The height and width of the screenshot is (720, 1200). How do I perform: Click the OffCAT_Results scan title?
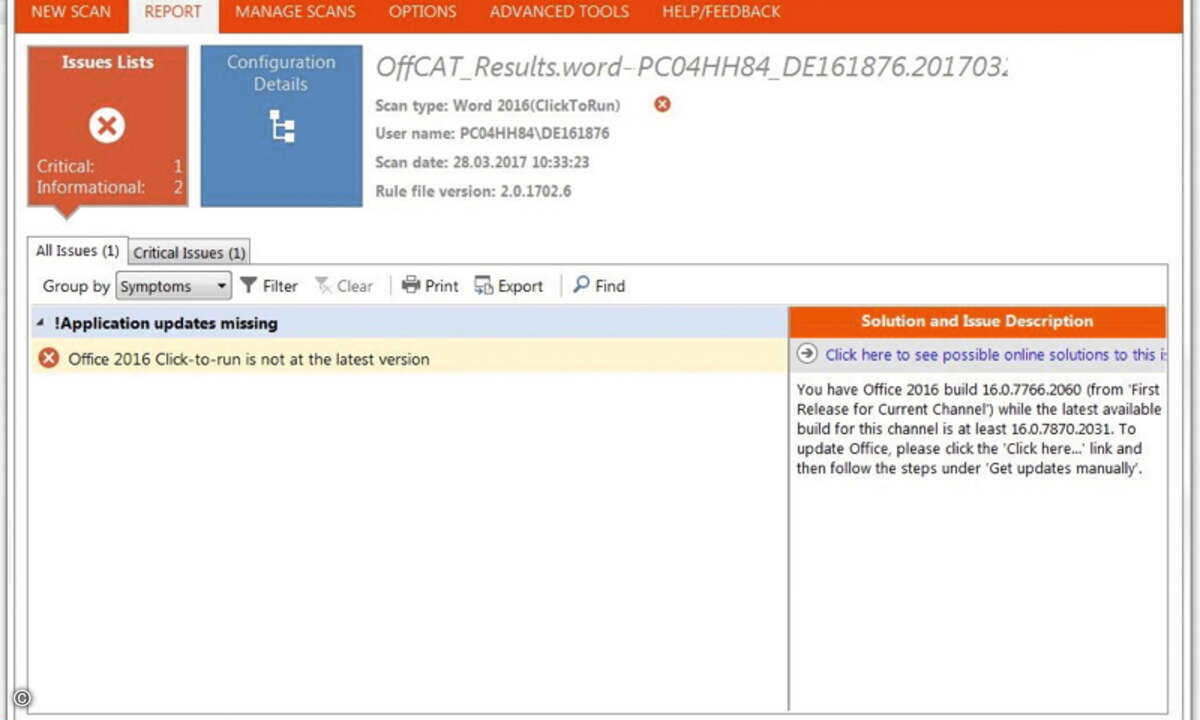pyautogui.click(x=691, y=67)
